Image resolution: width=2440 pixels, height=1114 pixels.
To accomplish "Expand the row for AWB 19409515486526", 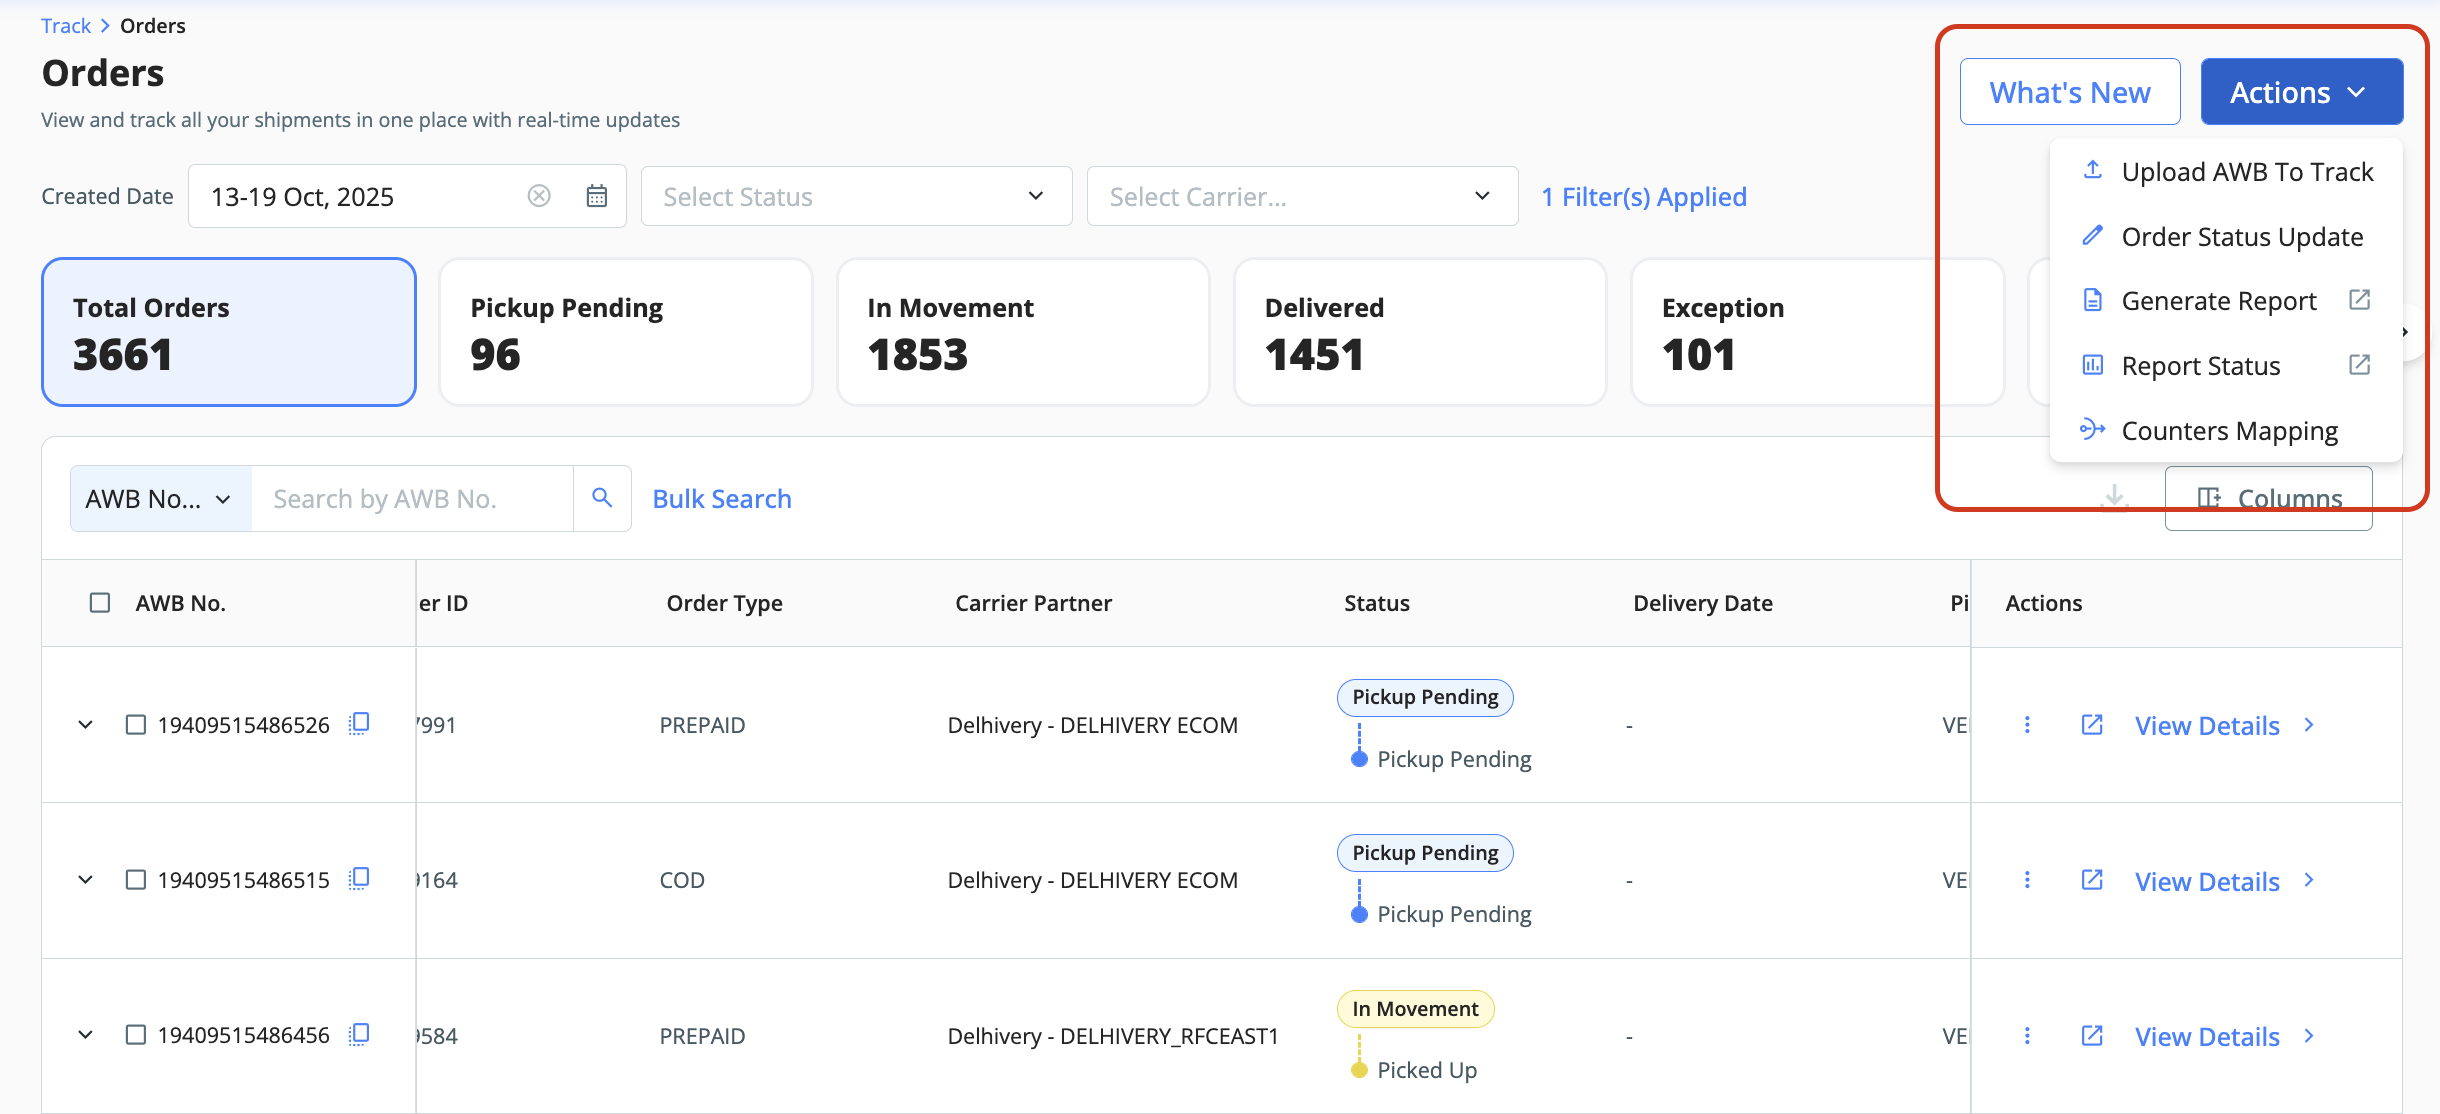I will coord(86,725).
